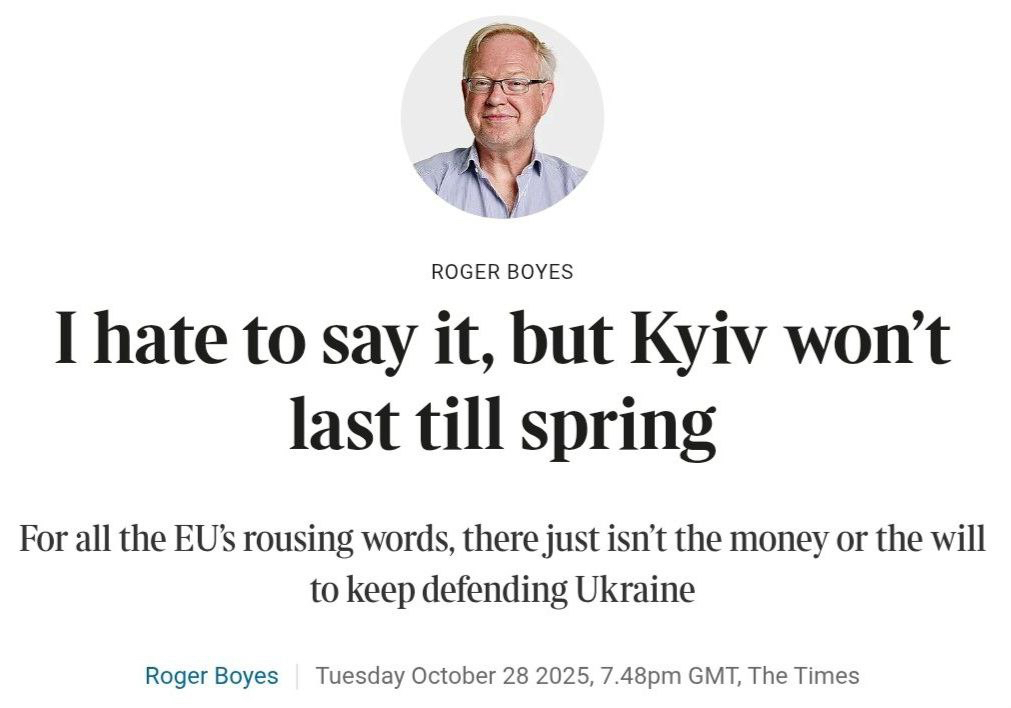Click the vertical divider after the byline name
Viewport: 1011px width, 708px height.
(x=297, y=675)
